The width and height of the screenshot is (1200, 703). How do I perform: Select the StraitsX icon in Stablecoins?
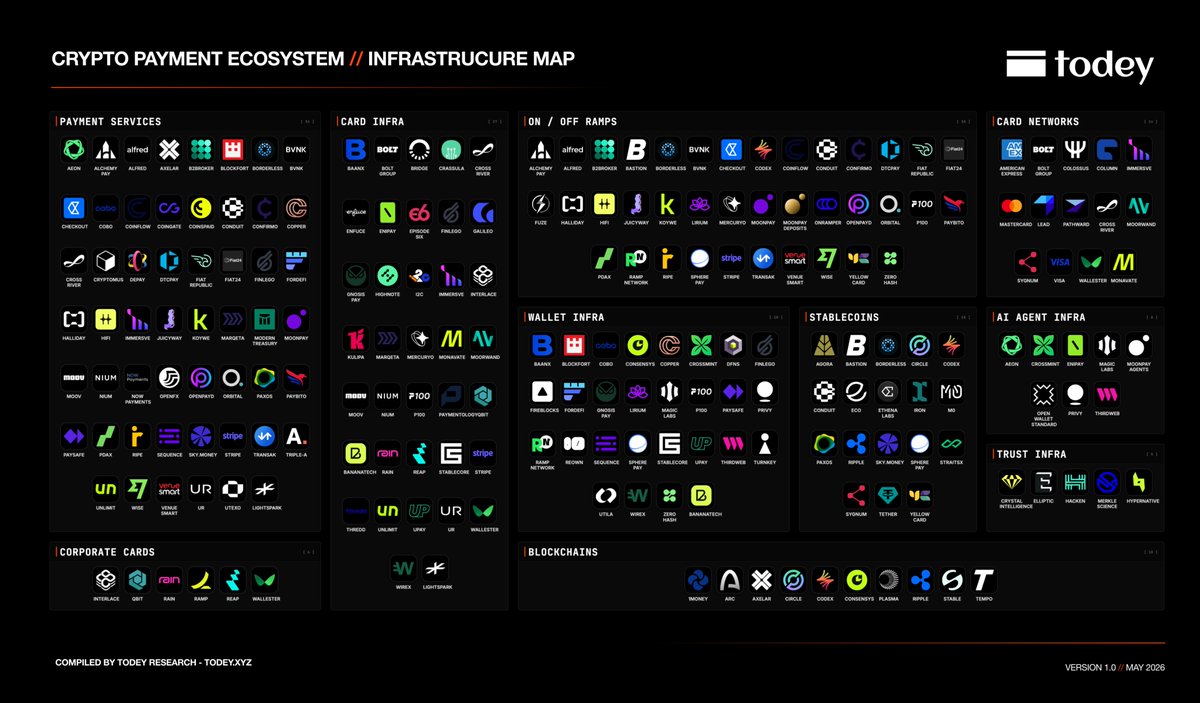951,443
